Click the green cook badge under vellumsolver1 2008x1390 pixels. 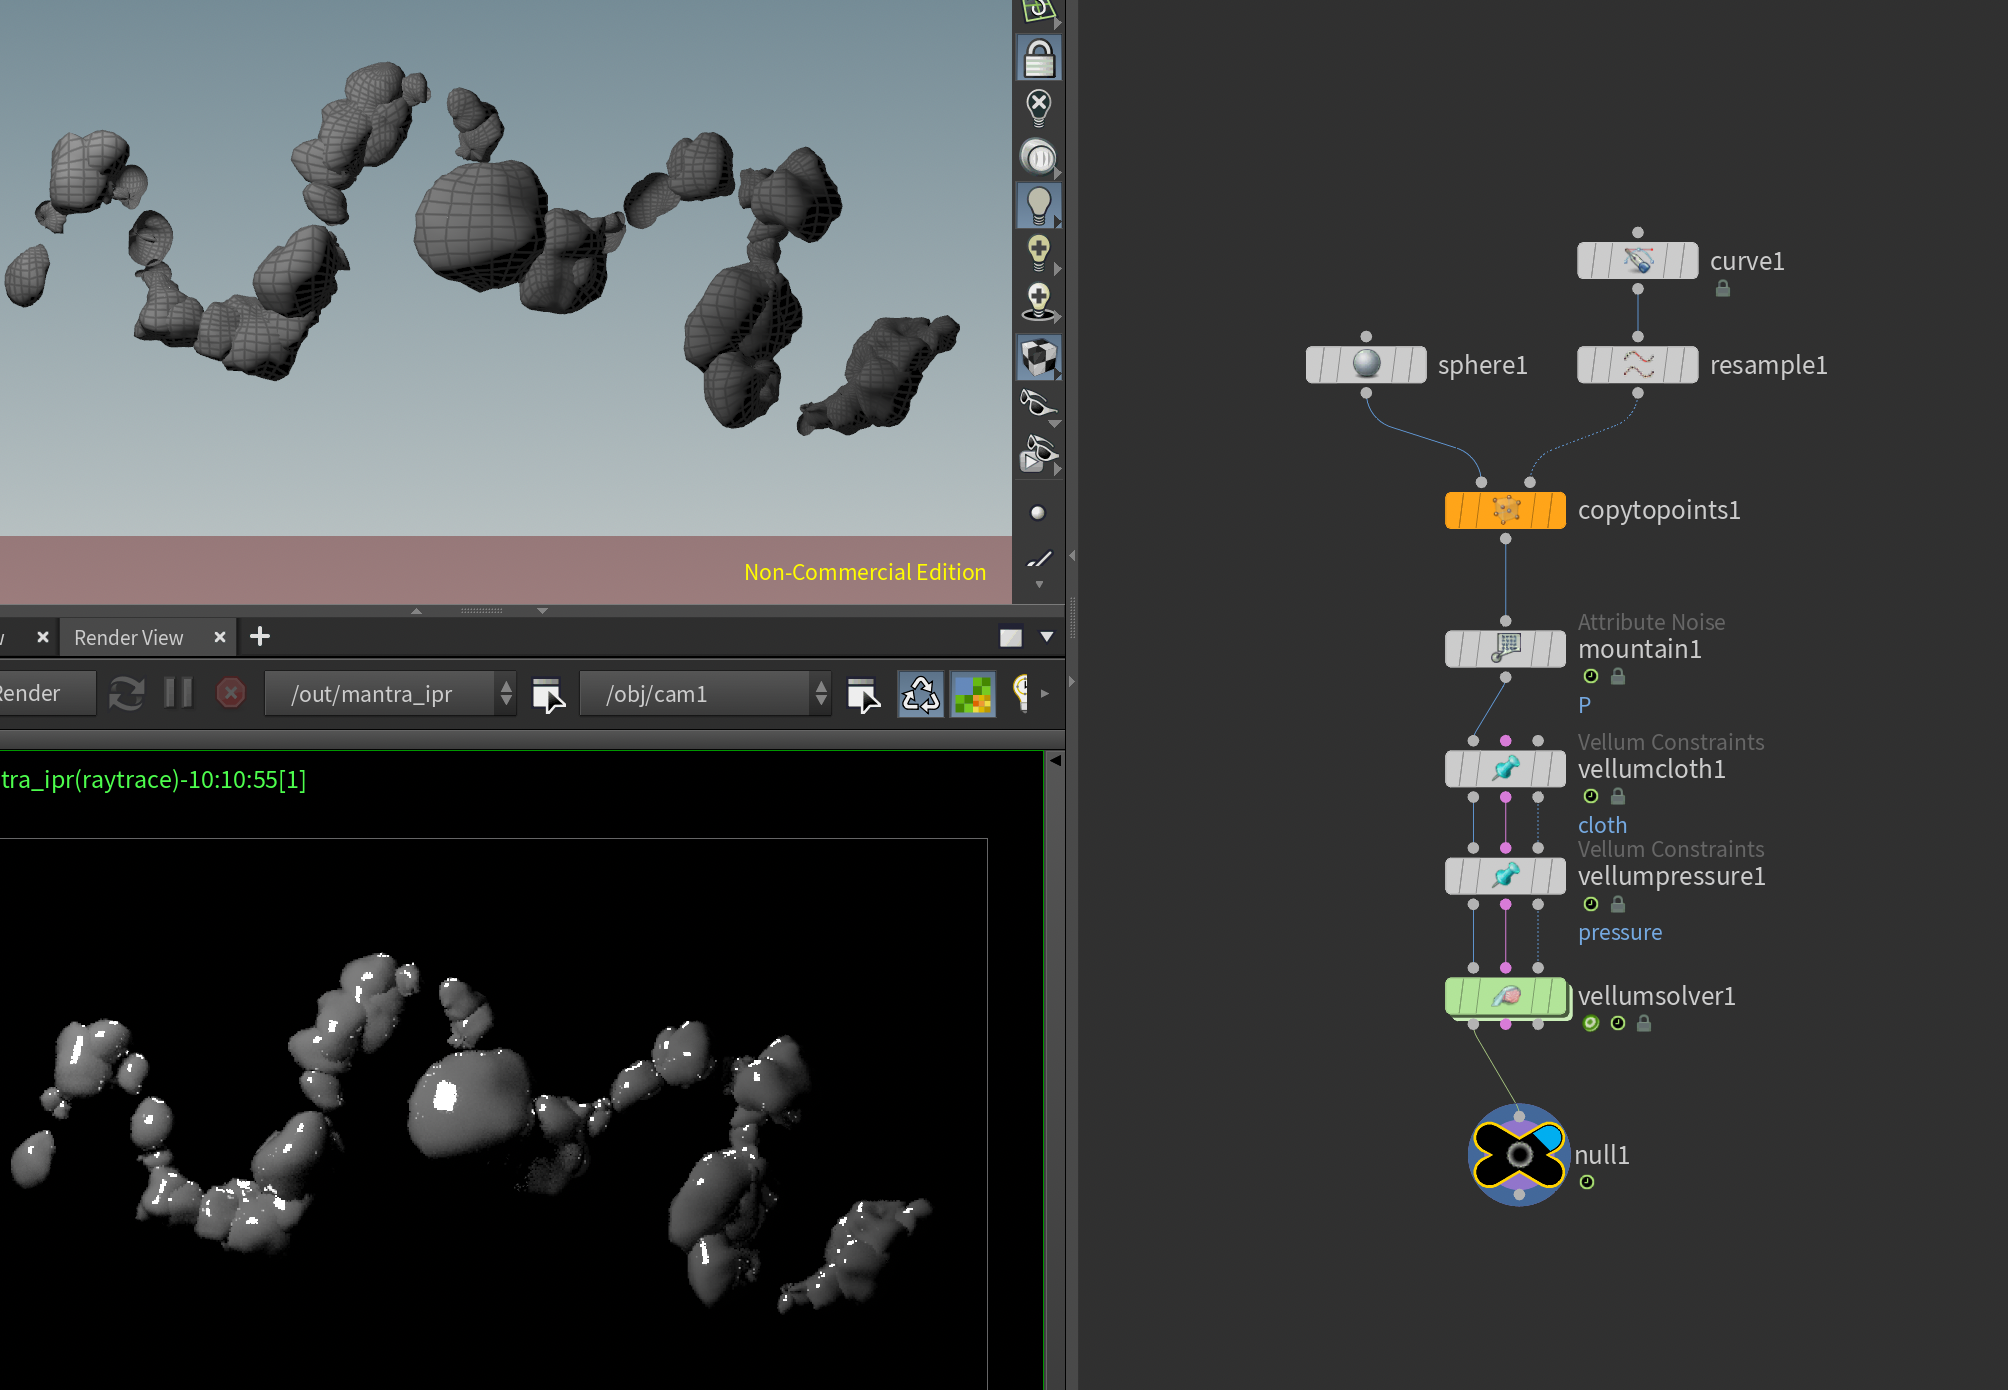pyautogui.click(x=1591, y=1023)
